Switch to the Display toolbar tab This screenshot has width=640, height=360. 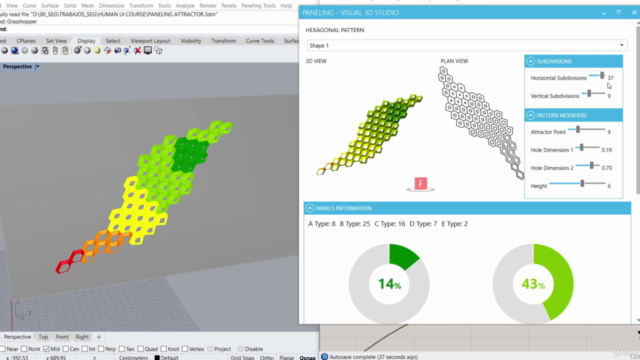(86, 41)
